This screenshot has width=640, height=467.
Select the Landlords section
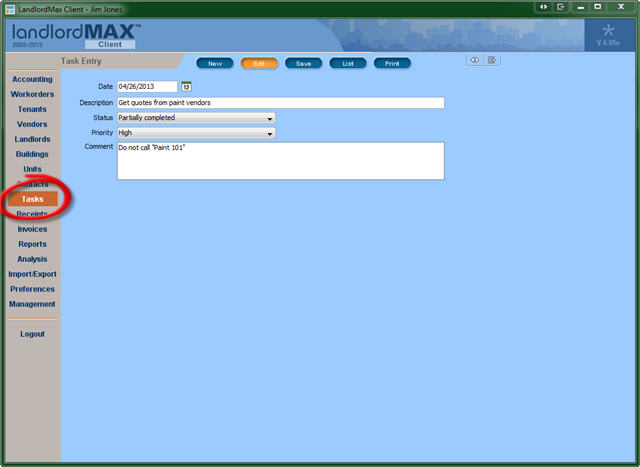point(32,139)
